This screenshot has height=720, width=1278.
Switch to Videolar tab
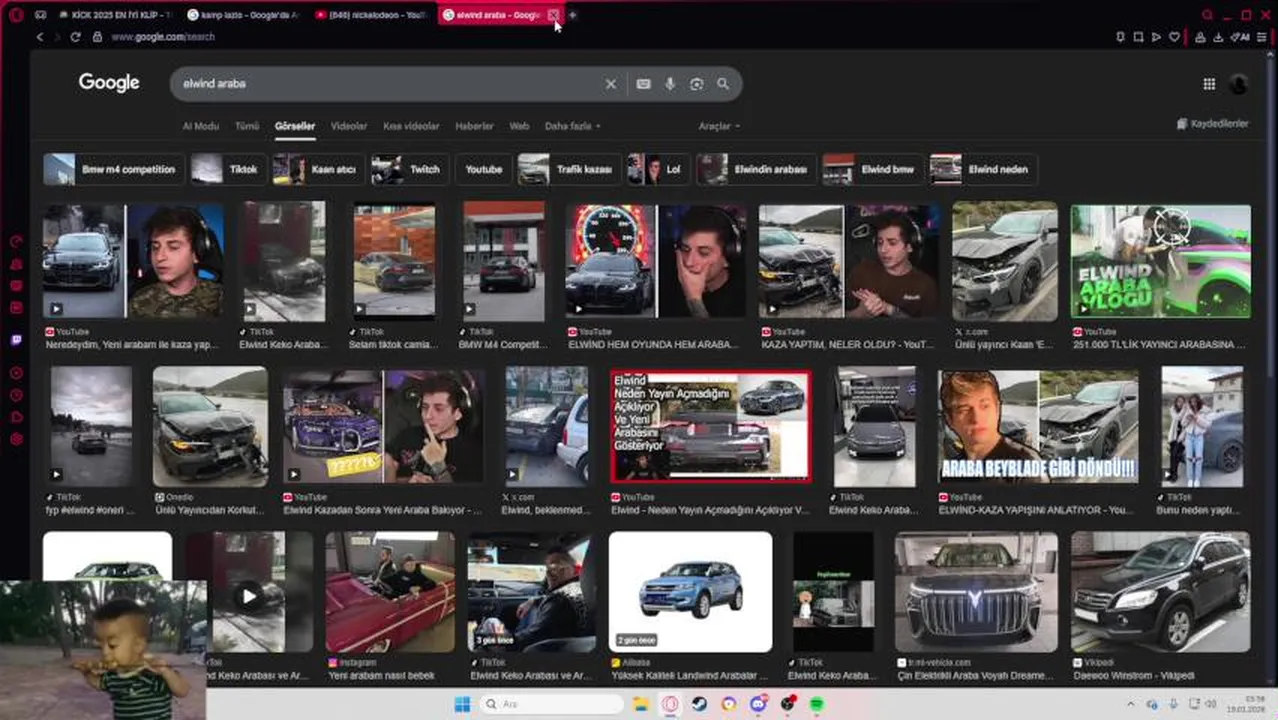pos(349,126)
